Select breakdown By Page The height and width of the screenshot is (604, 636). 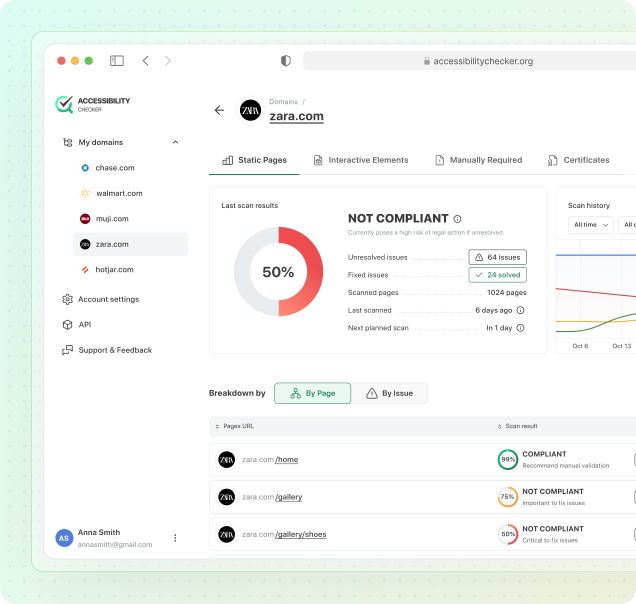click(x=312, y=393)
